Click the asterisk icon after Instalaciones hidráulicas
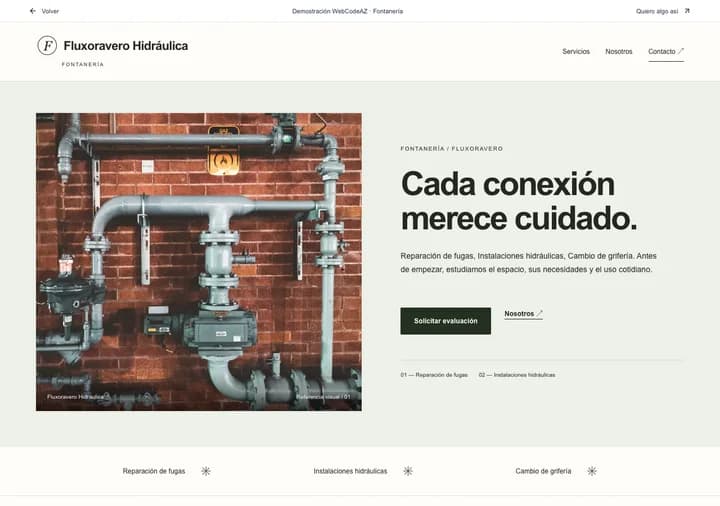Screen dimensions: 720x506 [408, 471]
